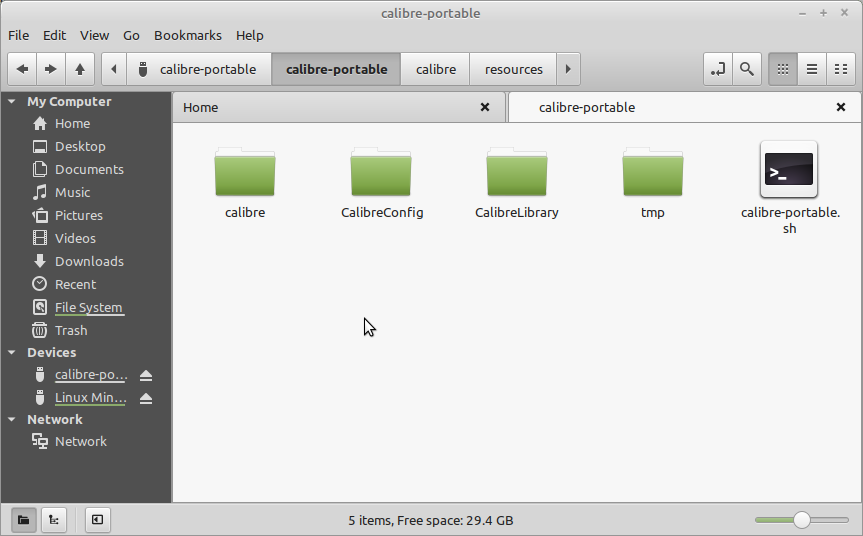This screenshot has height=536, width=863.
Task: Open Downloads in the sidebar
Action: tap(88, 262)
